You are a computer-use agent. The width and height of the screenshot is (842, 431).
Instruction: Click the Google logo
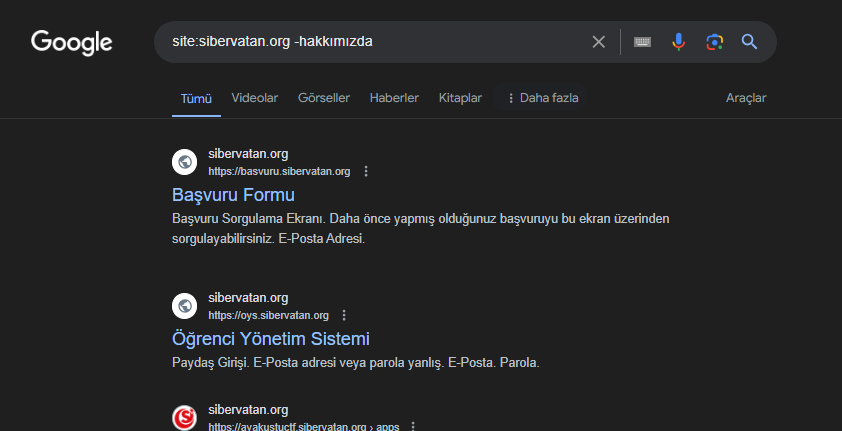coord(71,42)
